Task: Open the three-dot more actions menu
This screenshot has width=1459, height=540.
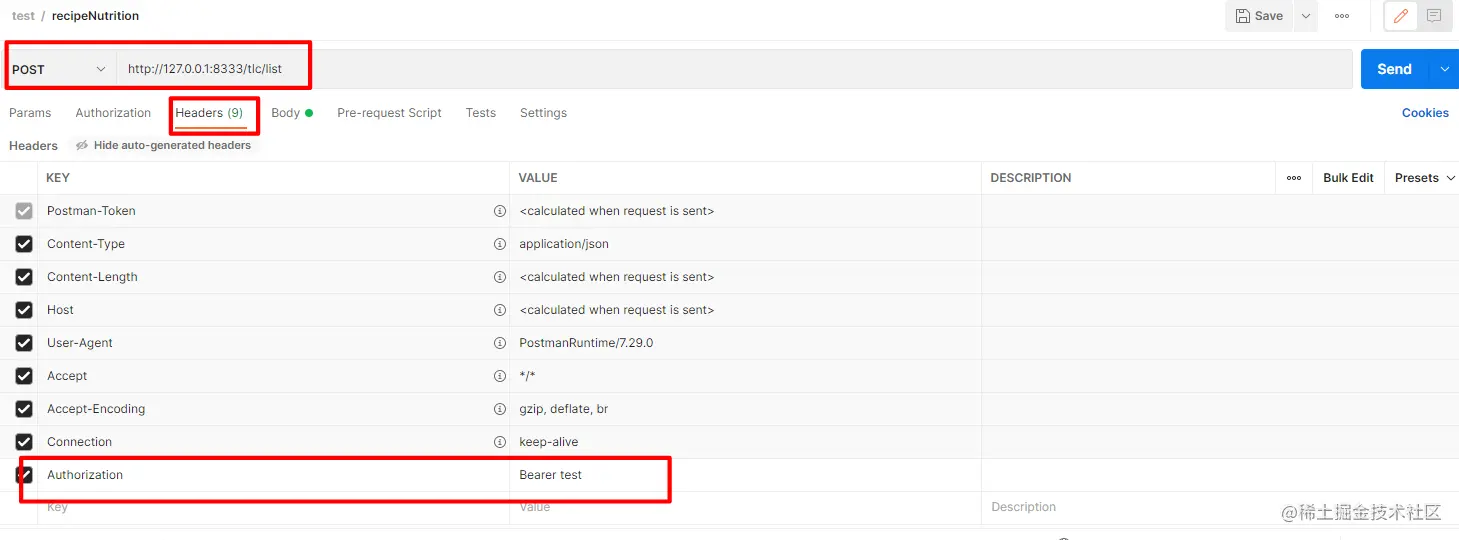Action: pyautogui.click(x=1342, y=16)
